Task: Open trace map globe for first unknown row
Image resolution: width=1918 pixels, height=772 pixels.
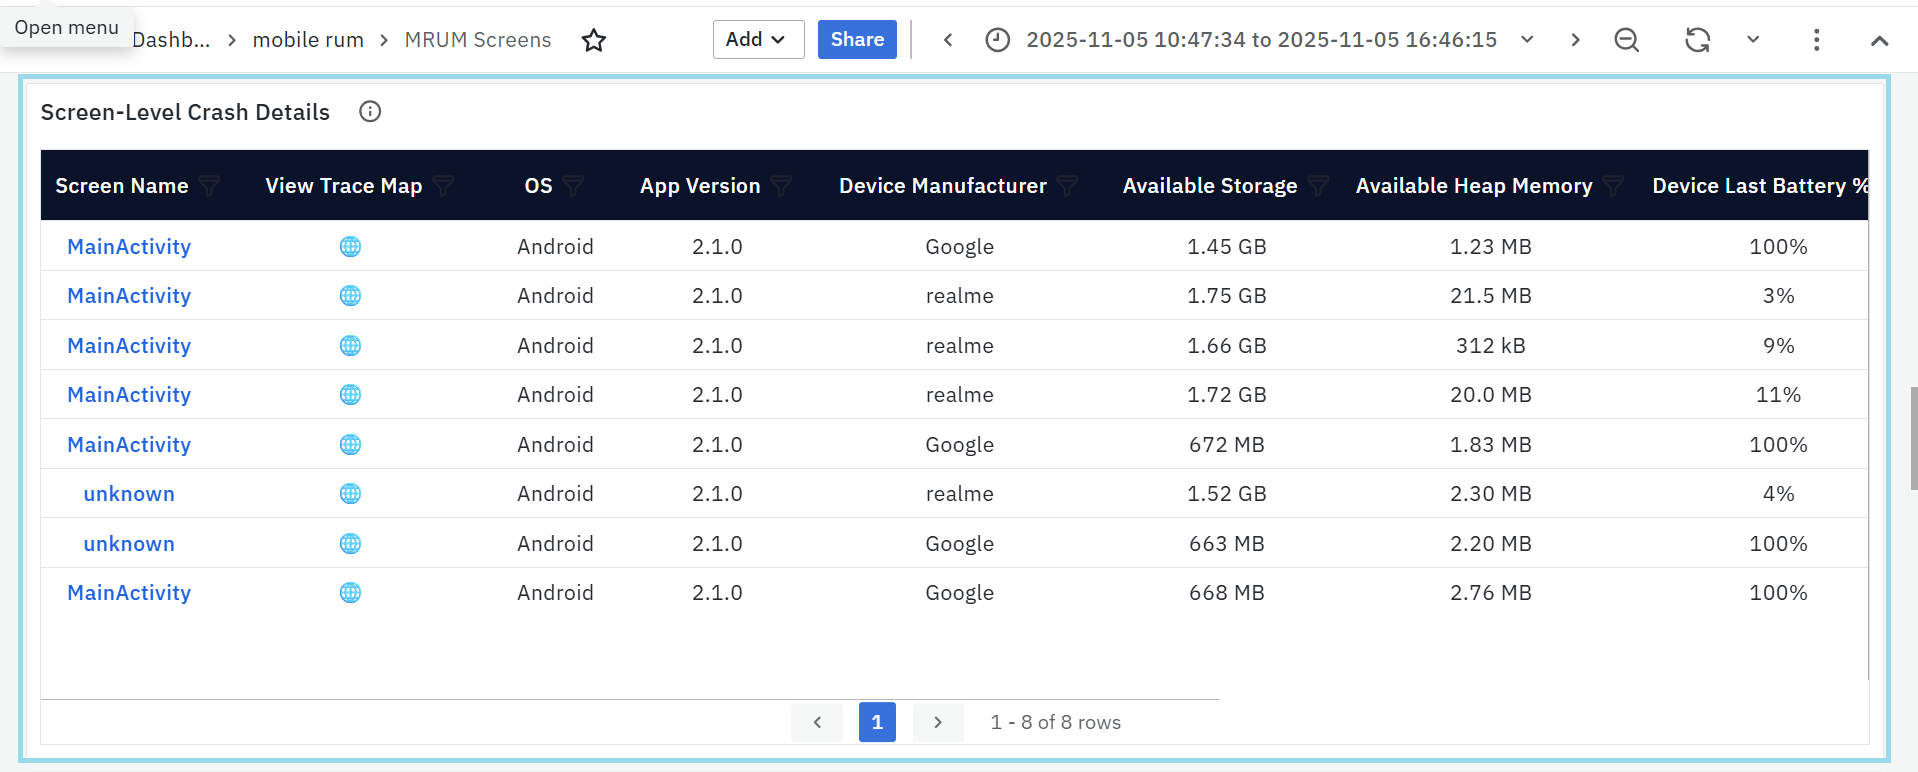Action: tap(350, 494)
